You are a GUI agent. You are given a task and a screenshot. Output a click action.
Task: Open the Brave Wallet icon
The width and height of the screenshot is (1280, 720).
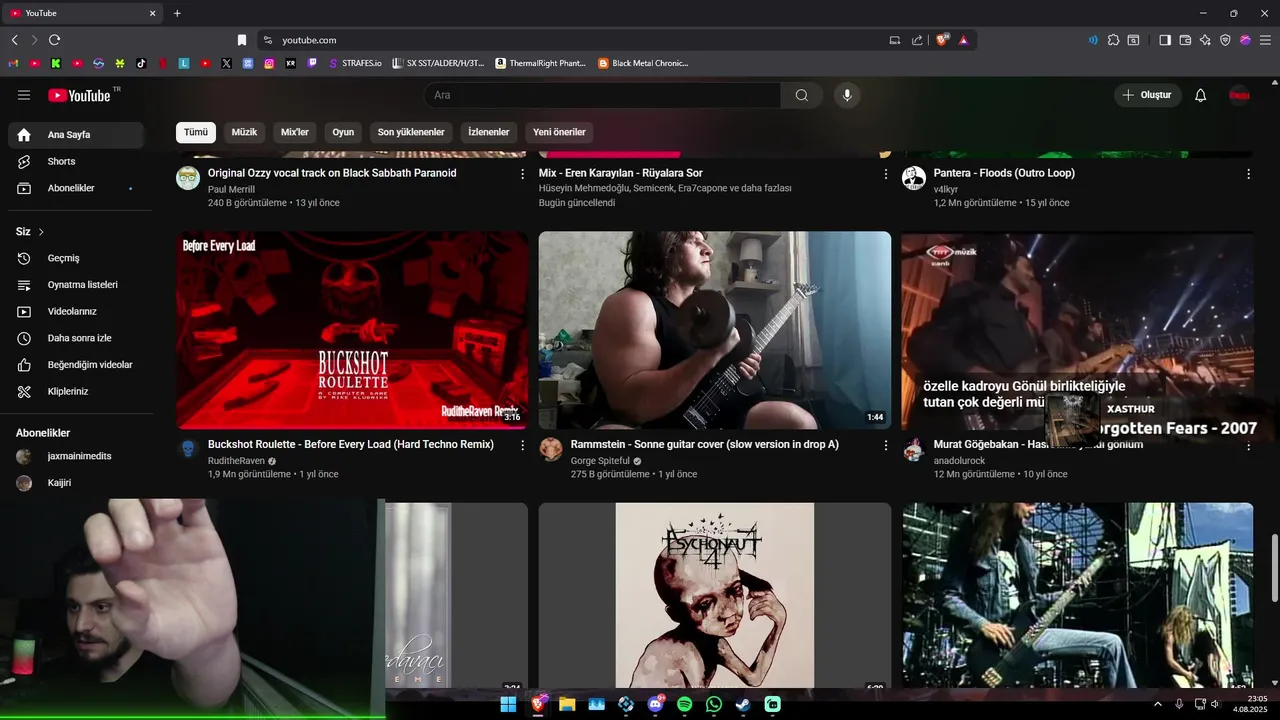pos(1185,40)
